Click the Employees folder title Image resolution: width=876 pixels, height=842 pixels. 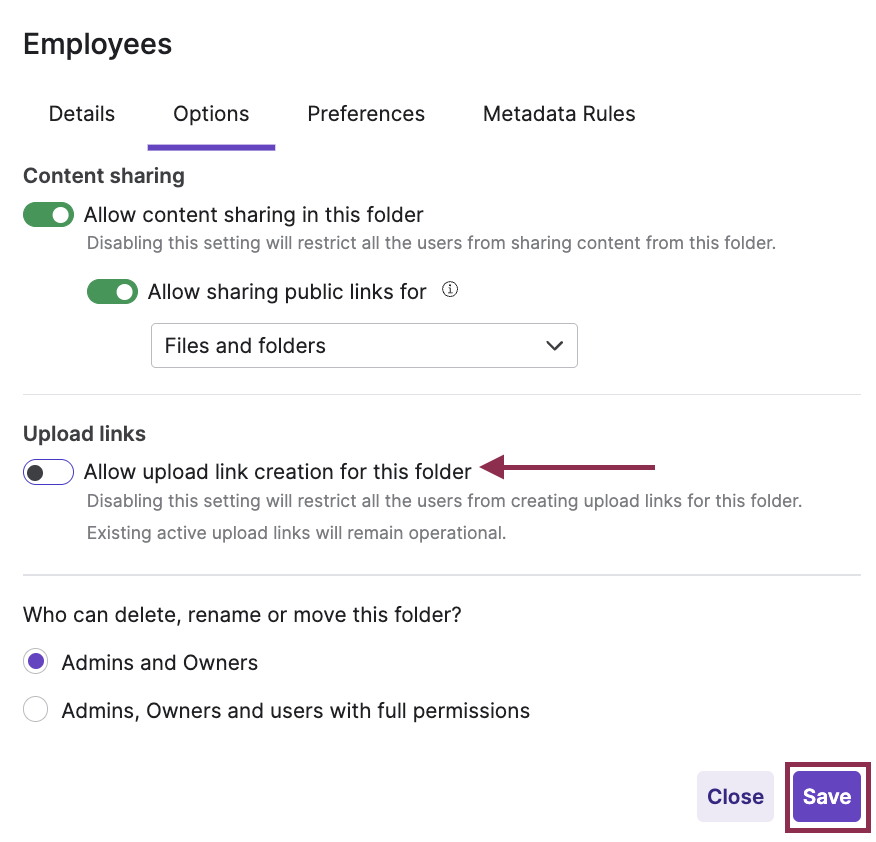[98, 44]
